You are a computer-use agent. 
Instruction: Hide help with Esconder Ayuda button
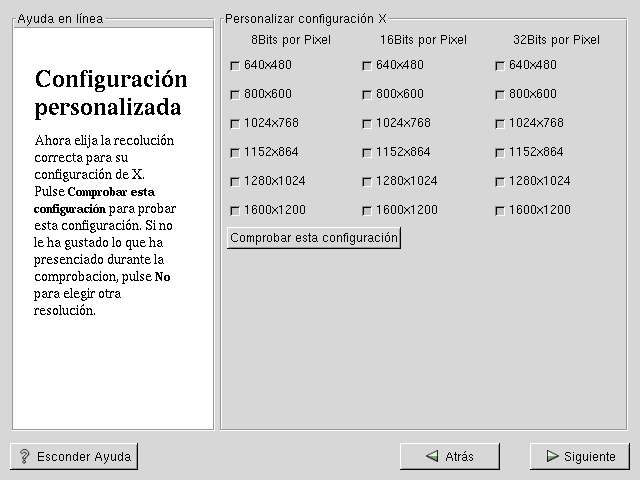click(74, 456)
